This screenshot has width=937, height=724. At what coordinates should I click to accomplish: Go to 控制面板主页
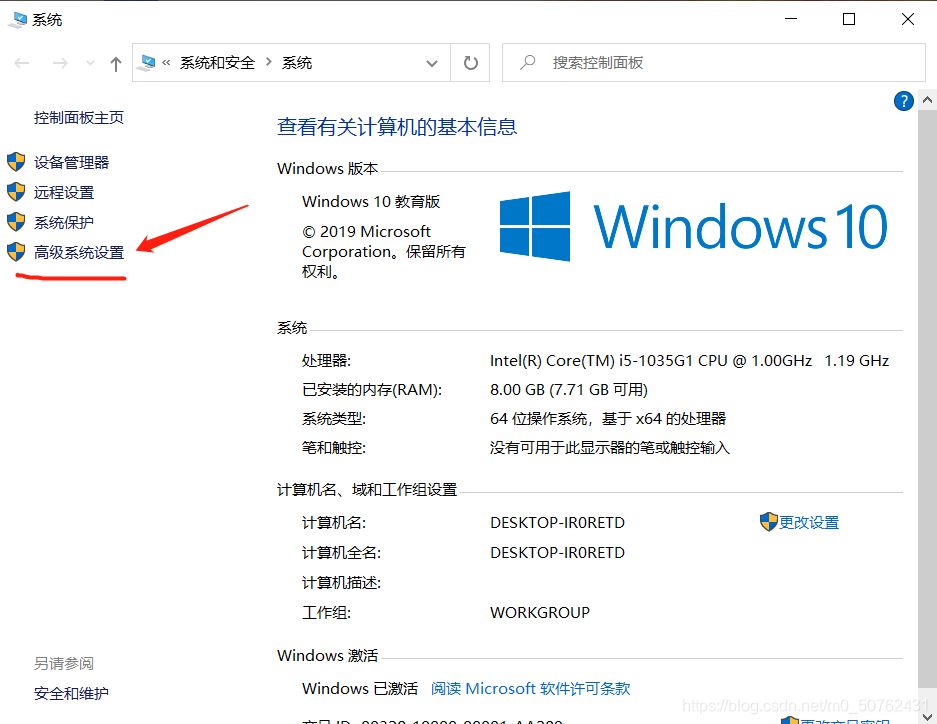tap(79, 118)
